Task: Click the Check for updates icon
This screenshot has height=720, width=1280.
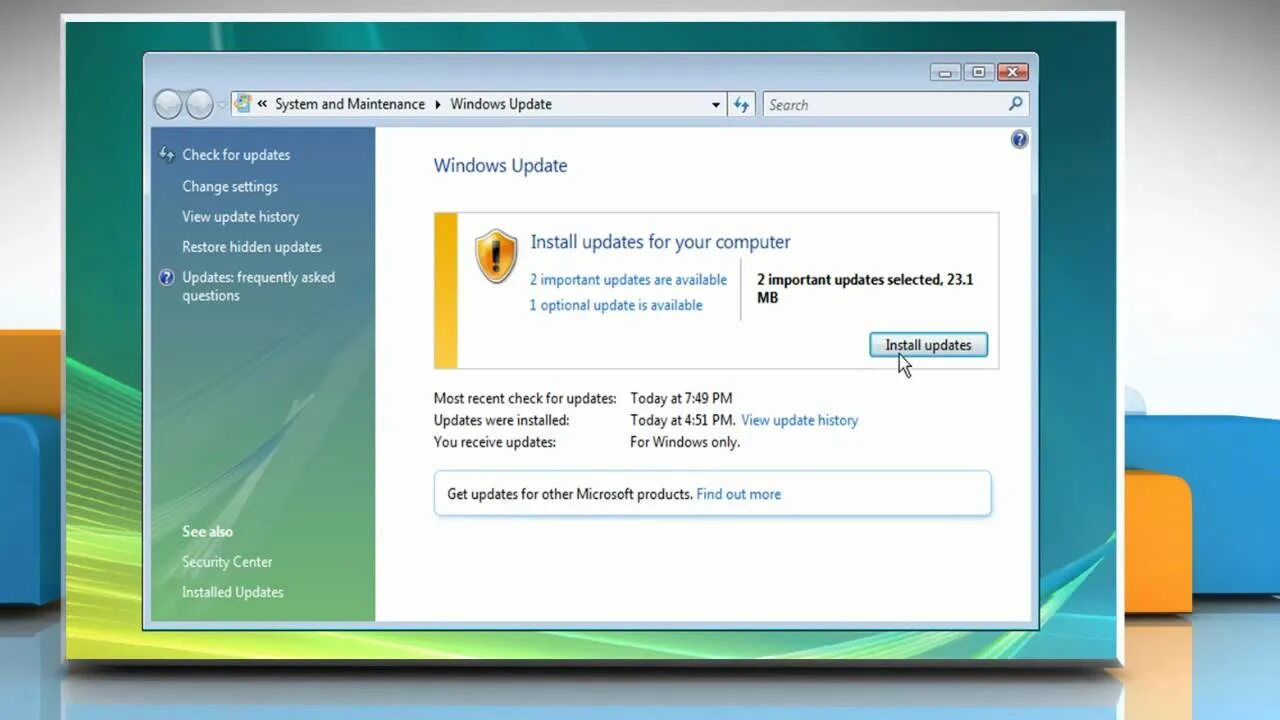Action: 167,155
